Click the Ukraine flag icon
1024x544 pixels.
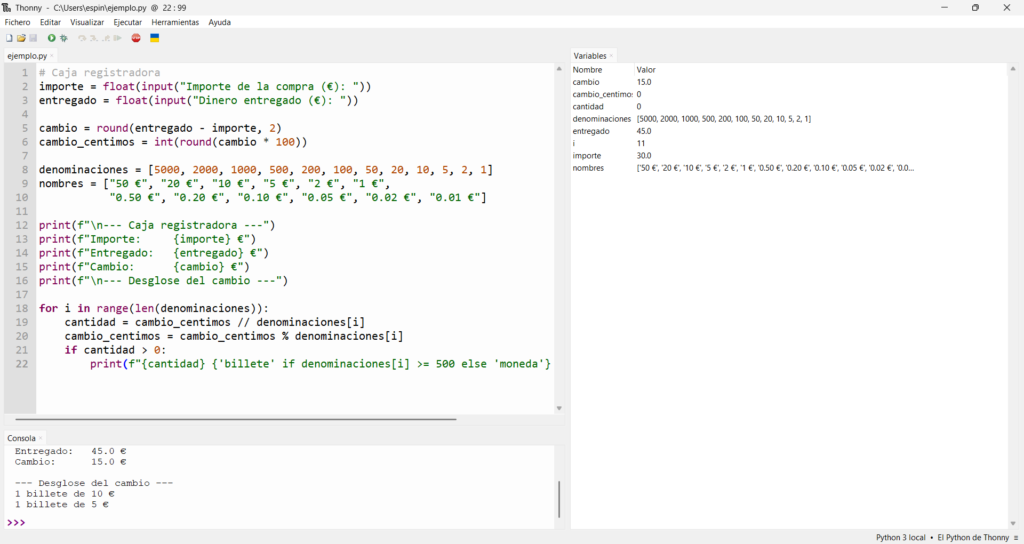155,38
